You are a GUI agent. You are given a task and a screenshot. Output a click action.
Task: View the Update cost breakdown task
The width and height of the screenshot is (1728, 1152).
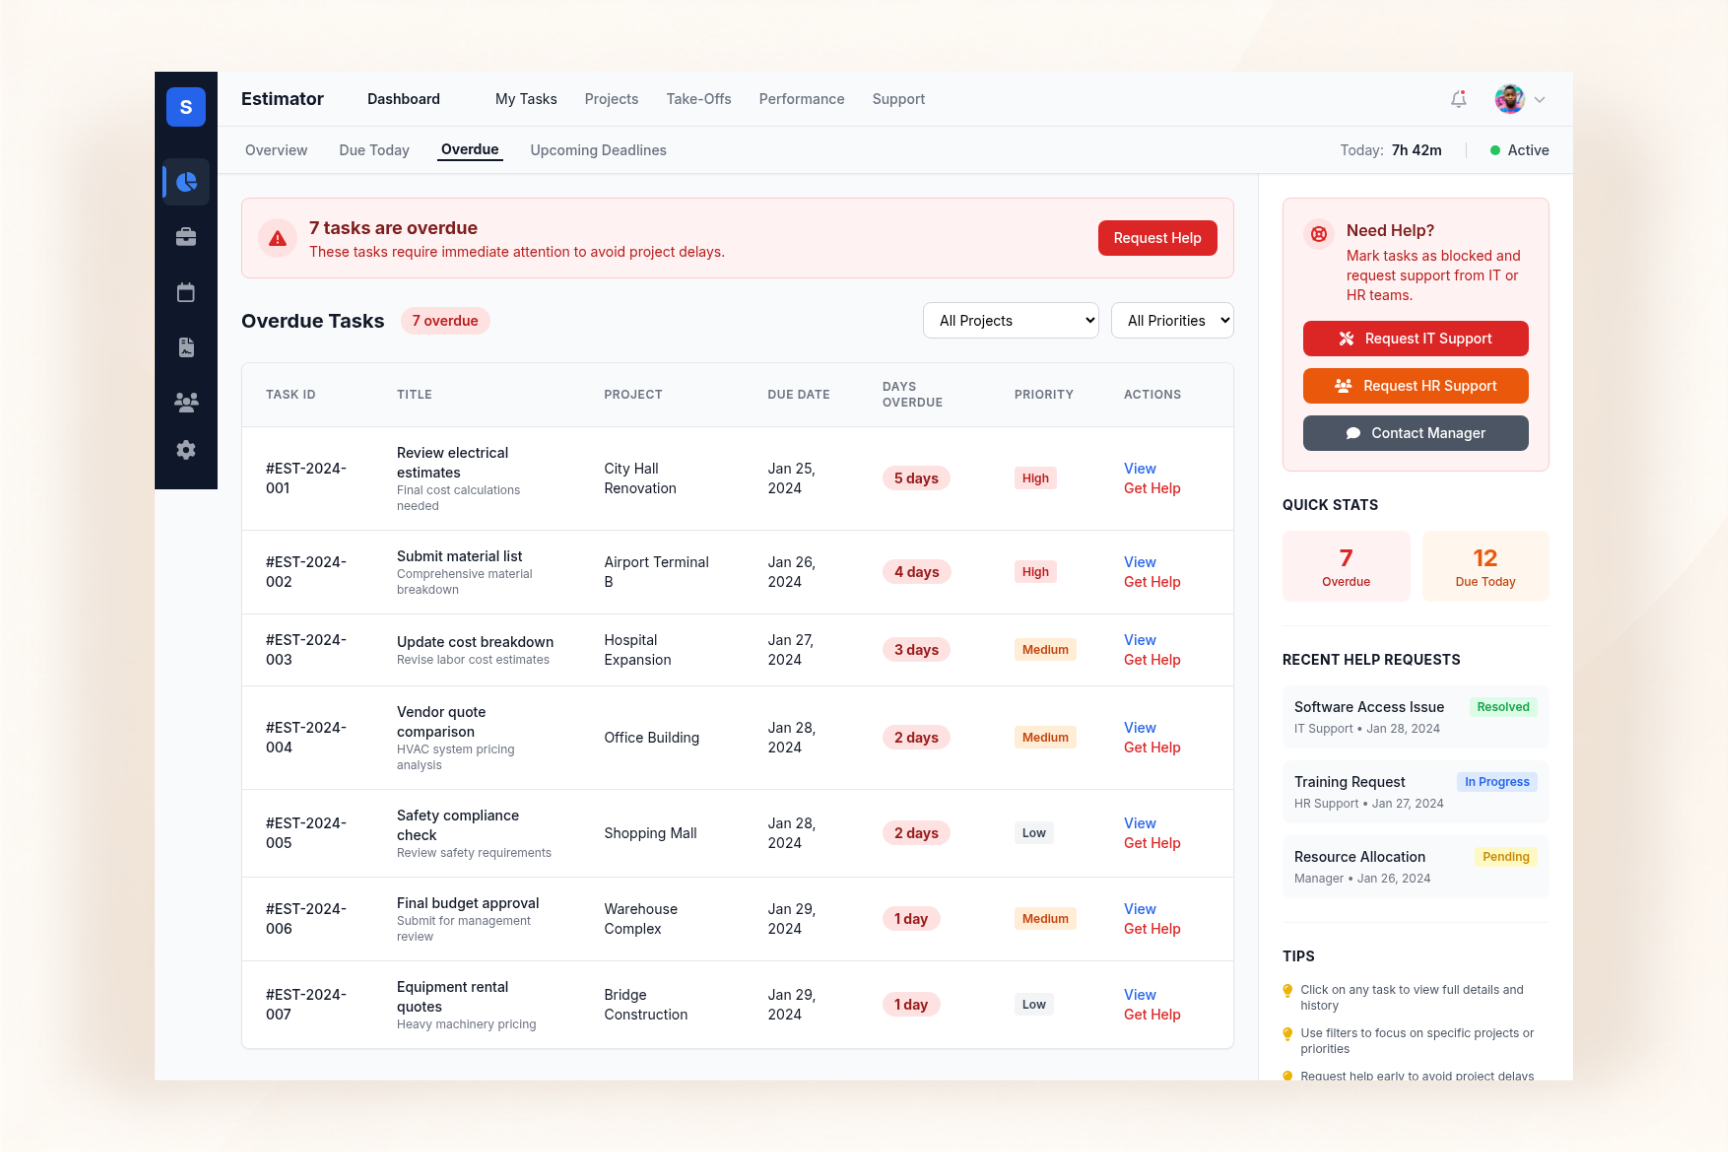(x=1139, y=640)
